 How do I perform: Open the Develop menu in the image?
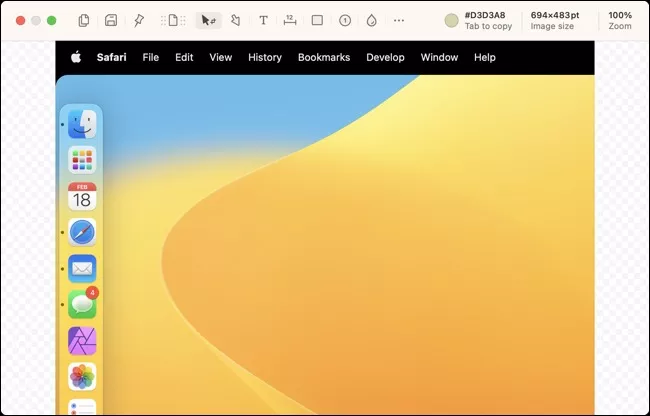click(x=385, y=57)
